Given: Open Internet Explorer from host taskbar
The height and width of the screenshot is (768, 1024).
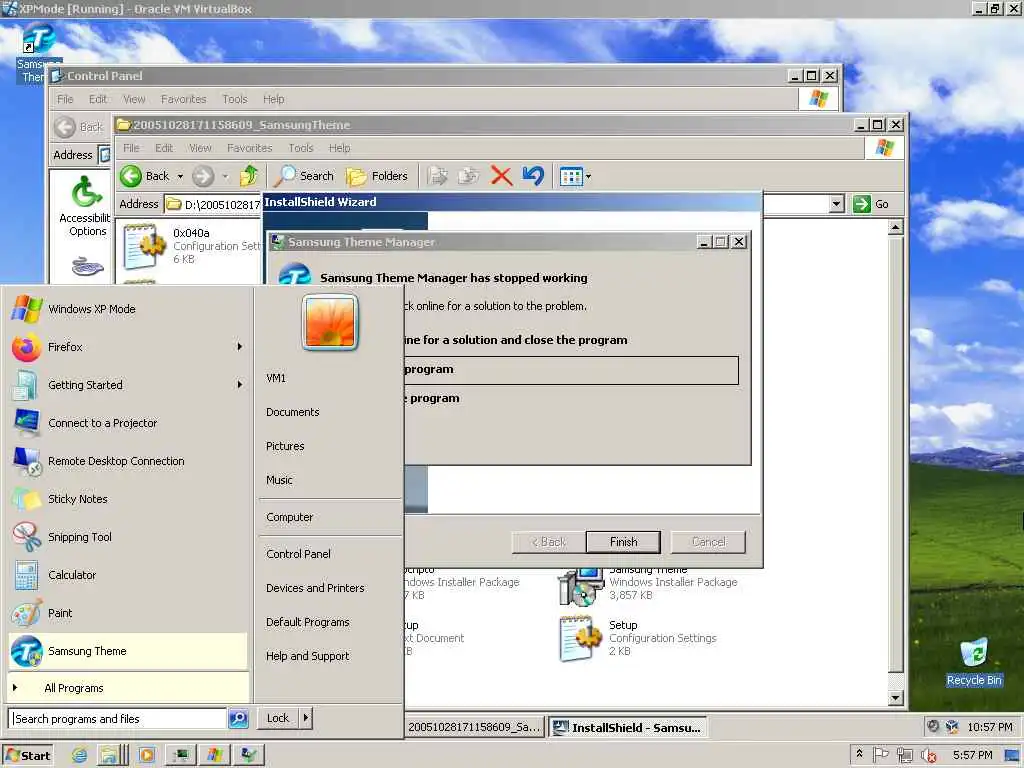Looking at the screenshot, I should click(x=80, y=756).
